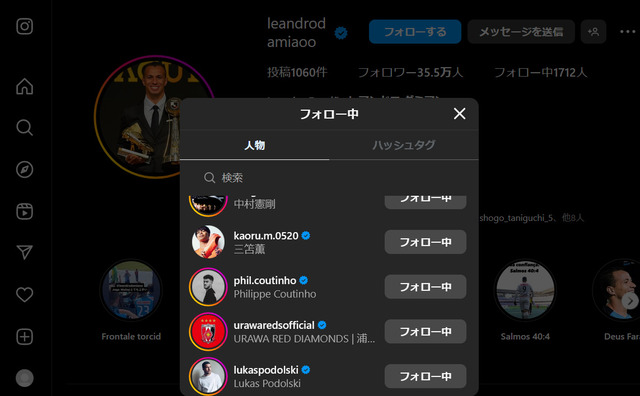Open フォロー中1712人 following count
This screenshot has height=396, width=640.
540,73
